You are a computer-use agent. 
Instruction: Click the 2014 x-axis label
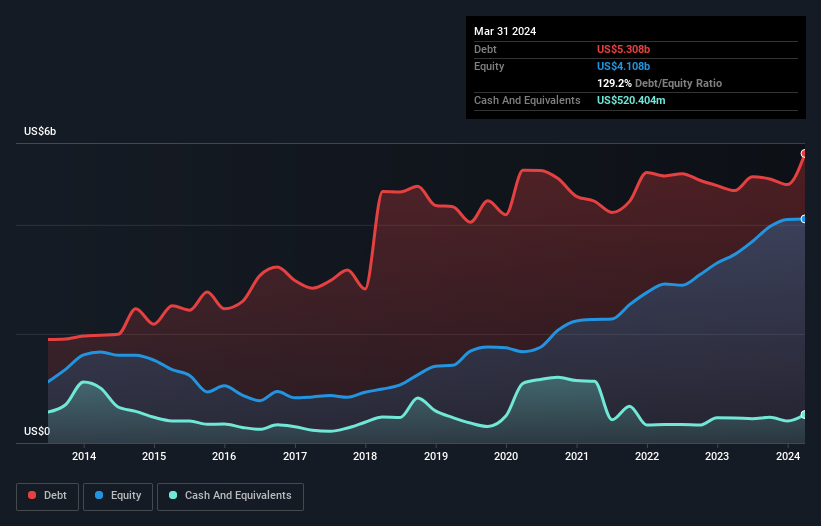point(84,456)
